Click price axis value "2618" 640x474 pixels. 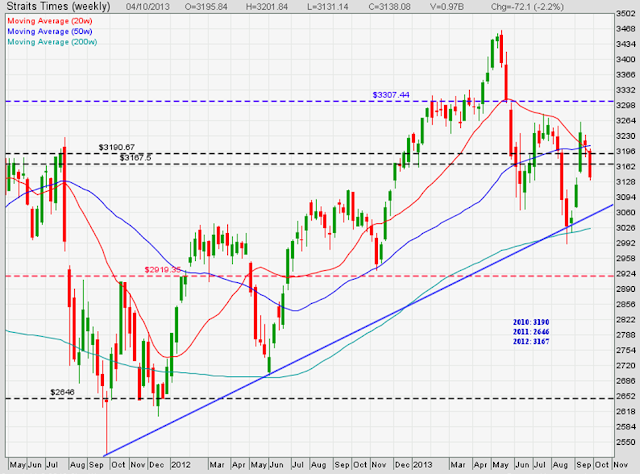pos(625,412)
